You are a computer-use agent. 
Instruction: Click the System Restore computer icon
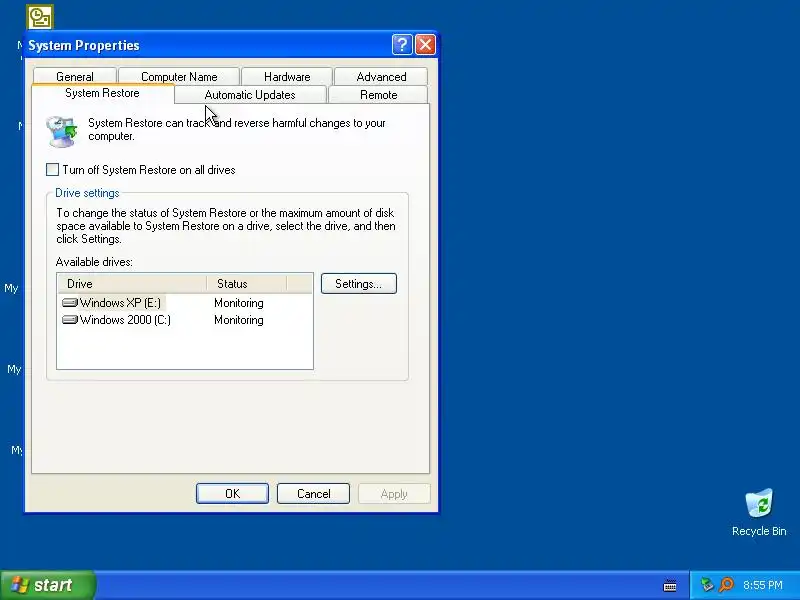[62, 131]
